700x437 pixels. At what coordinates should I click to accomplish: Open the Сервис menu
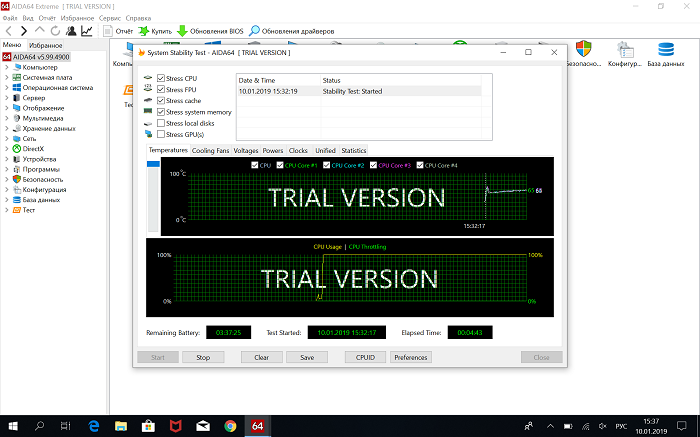coord(110,18)
